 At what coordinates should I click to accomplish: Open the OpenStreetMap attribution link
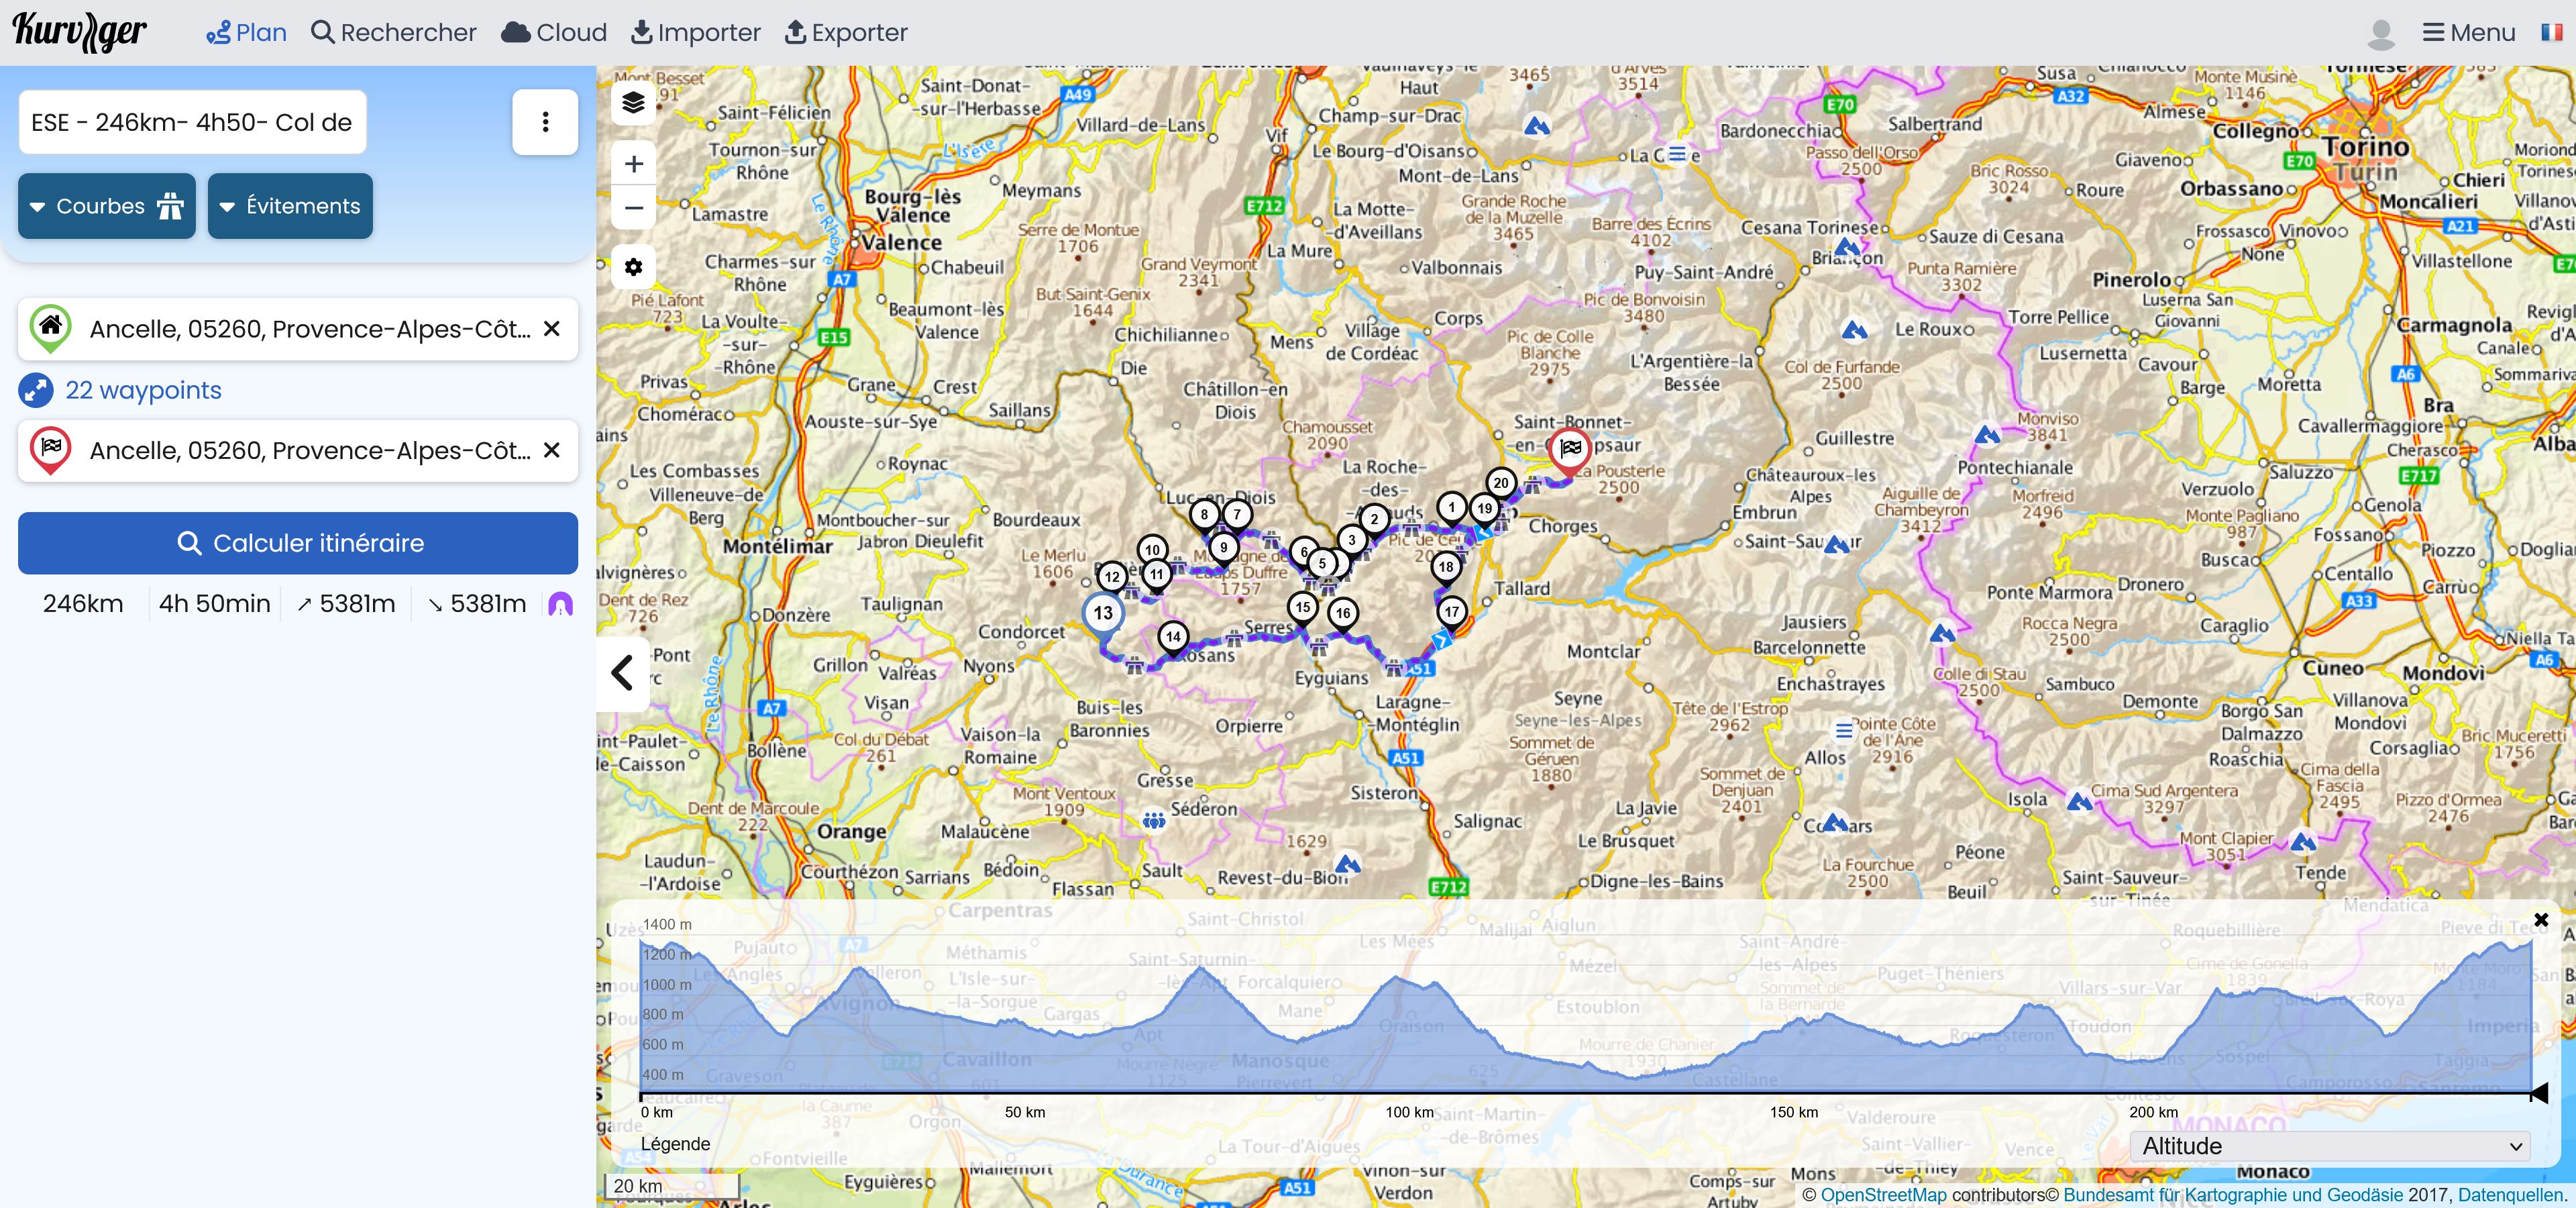tap(1883, 1194)
